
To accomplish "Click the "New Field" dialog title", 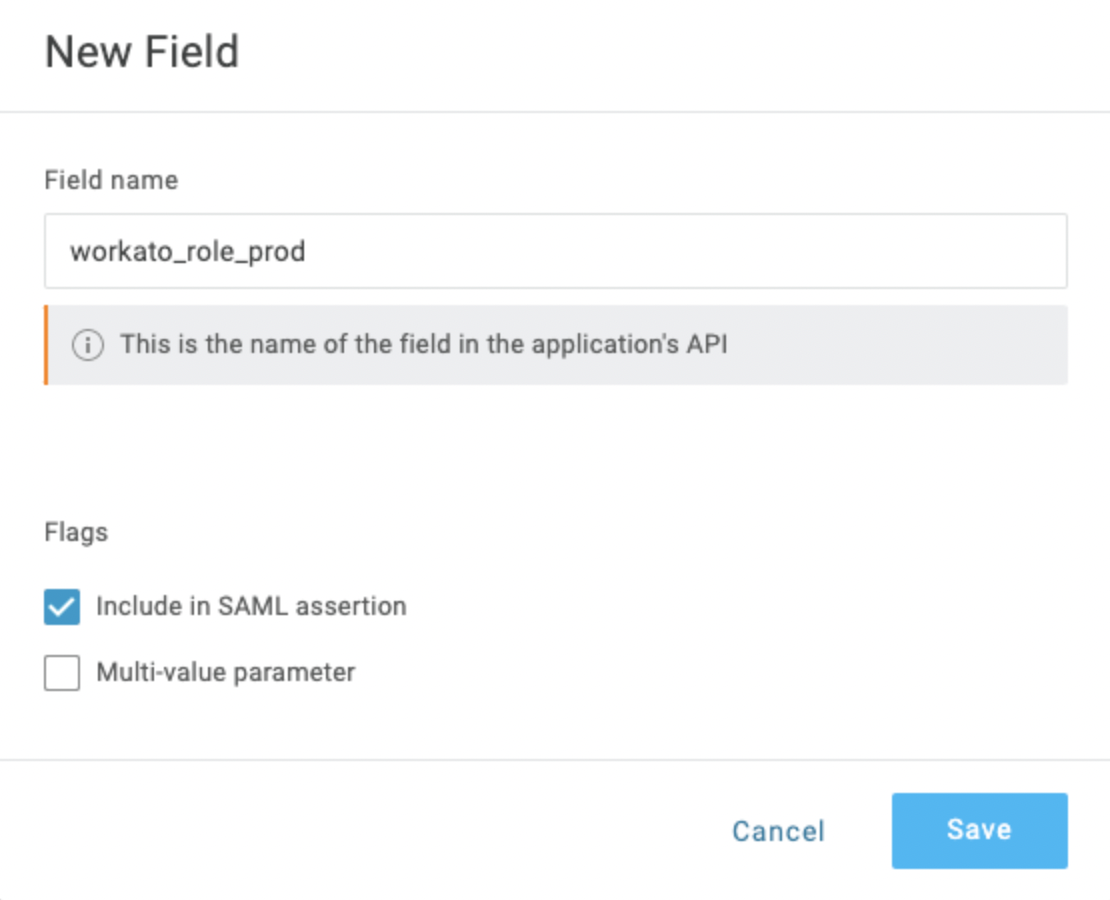I will (x=142, y=52).
